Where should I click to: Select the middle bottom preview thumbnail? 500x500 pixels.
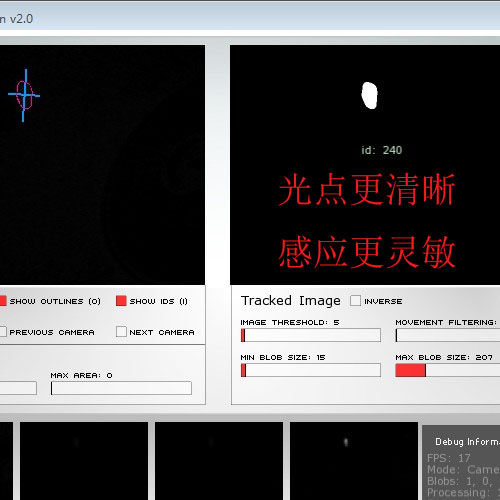pos(219,461)
